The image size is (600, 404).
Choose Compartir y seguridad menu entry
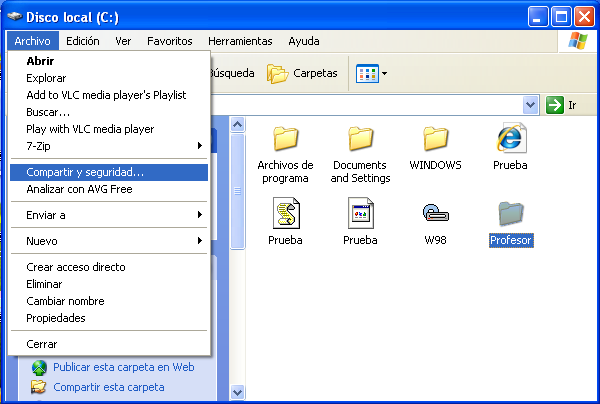(85, 172)
